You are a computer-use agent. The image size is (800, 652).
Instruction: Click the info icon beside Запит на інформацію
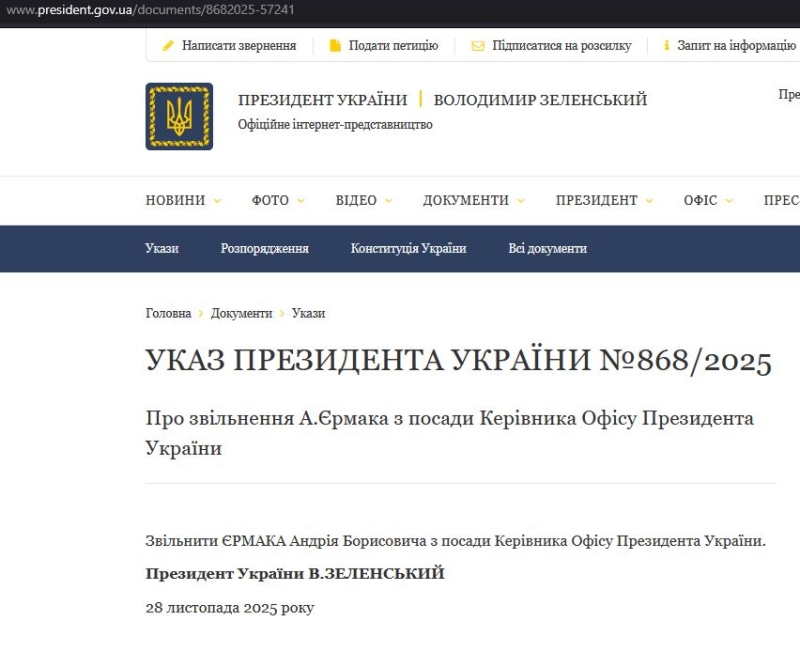pos(666,46)
